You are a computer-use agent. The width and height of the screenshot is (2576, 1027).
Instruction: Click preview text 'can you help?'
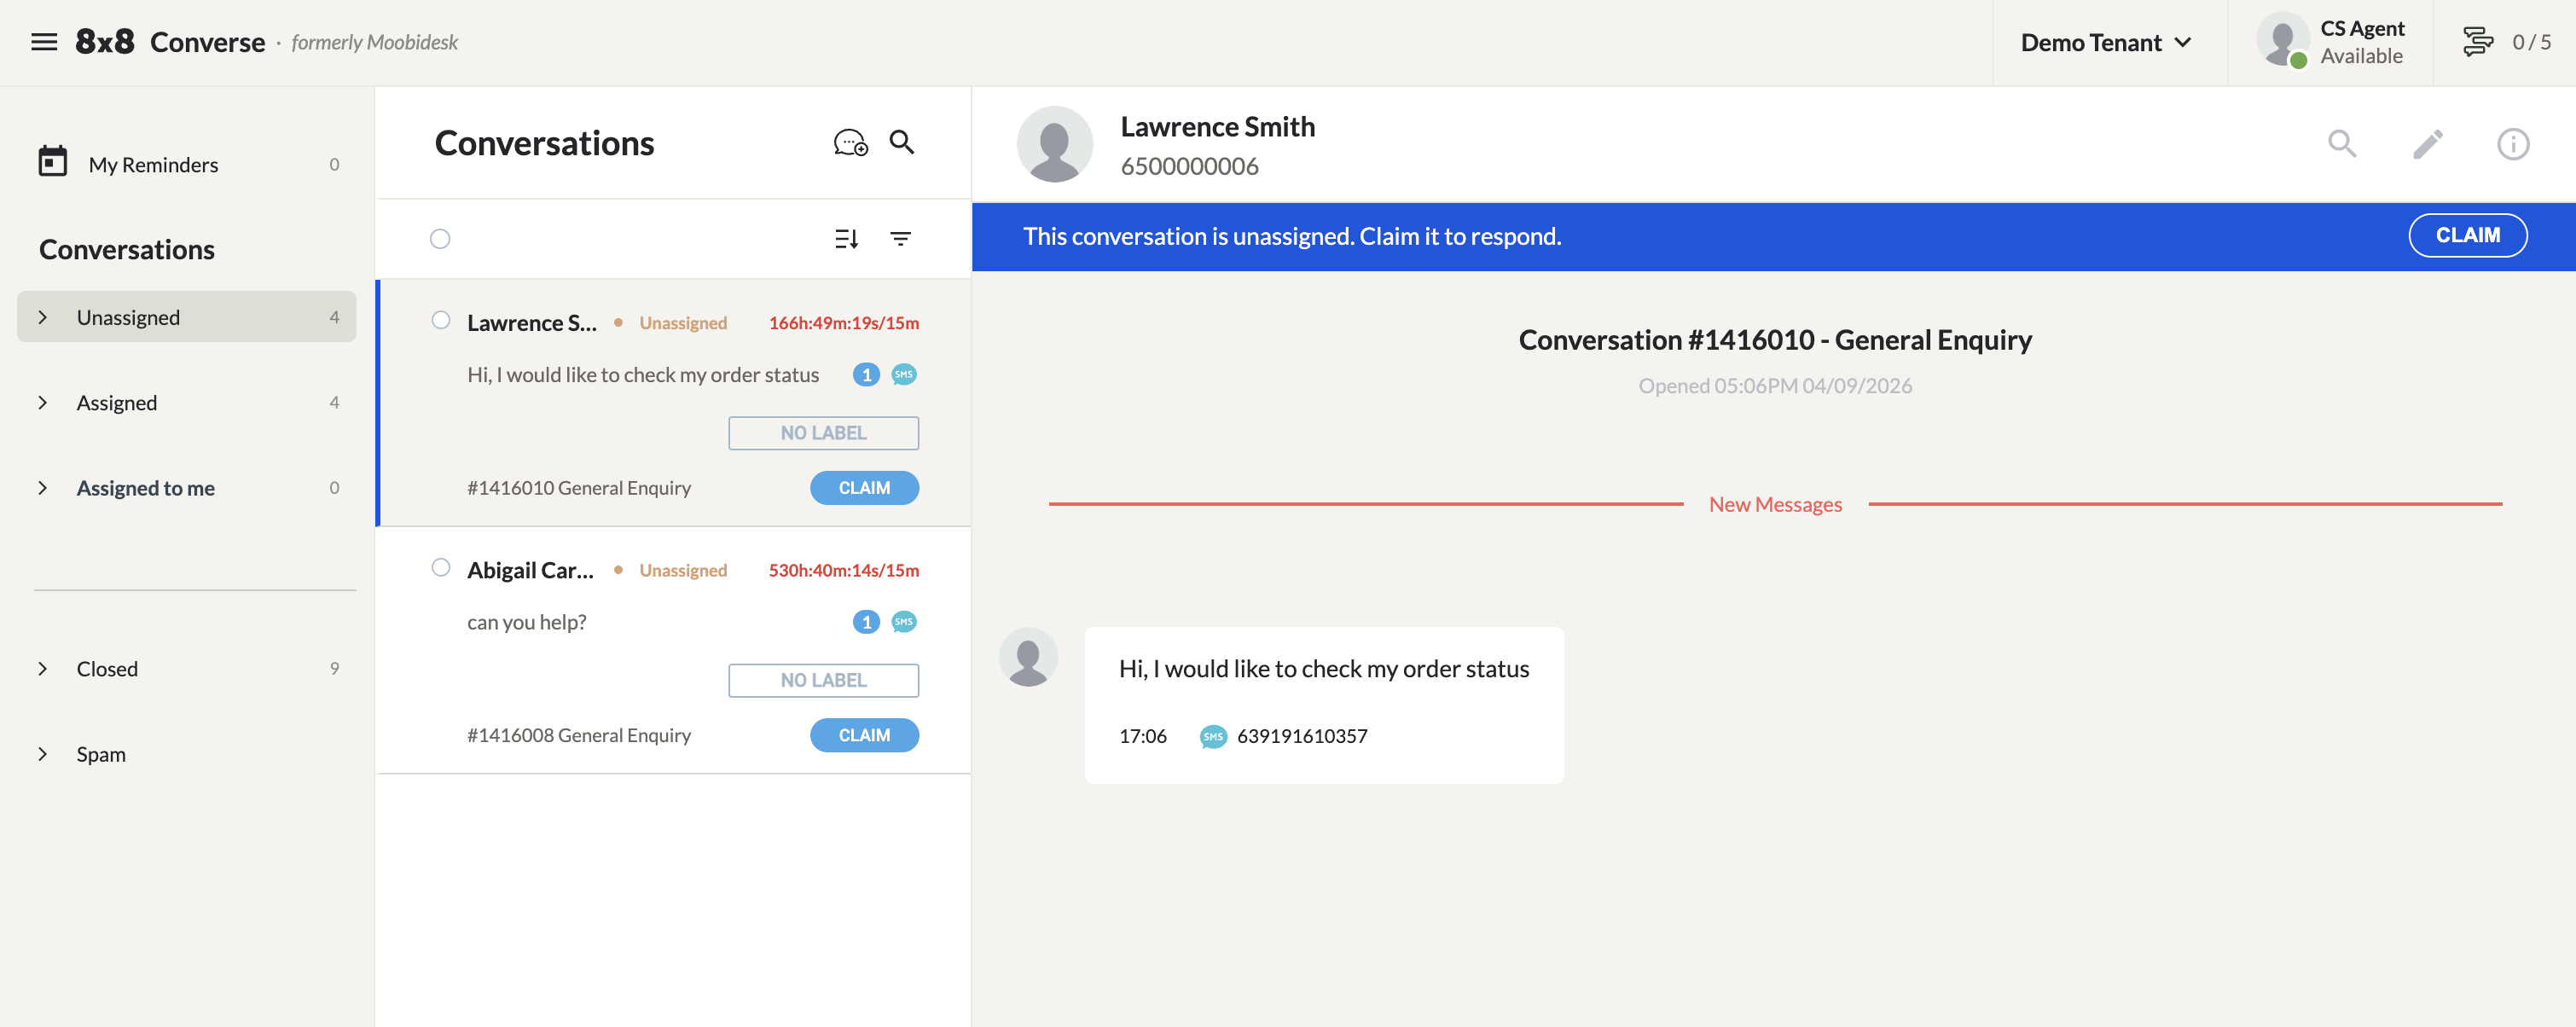pyautogui.click(x=526, y=621)
